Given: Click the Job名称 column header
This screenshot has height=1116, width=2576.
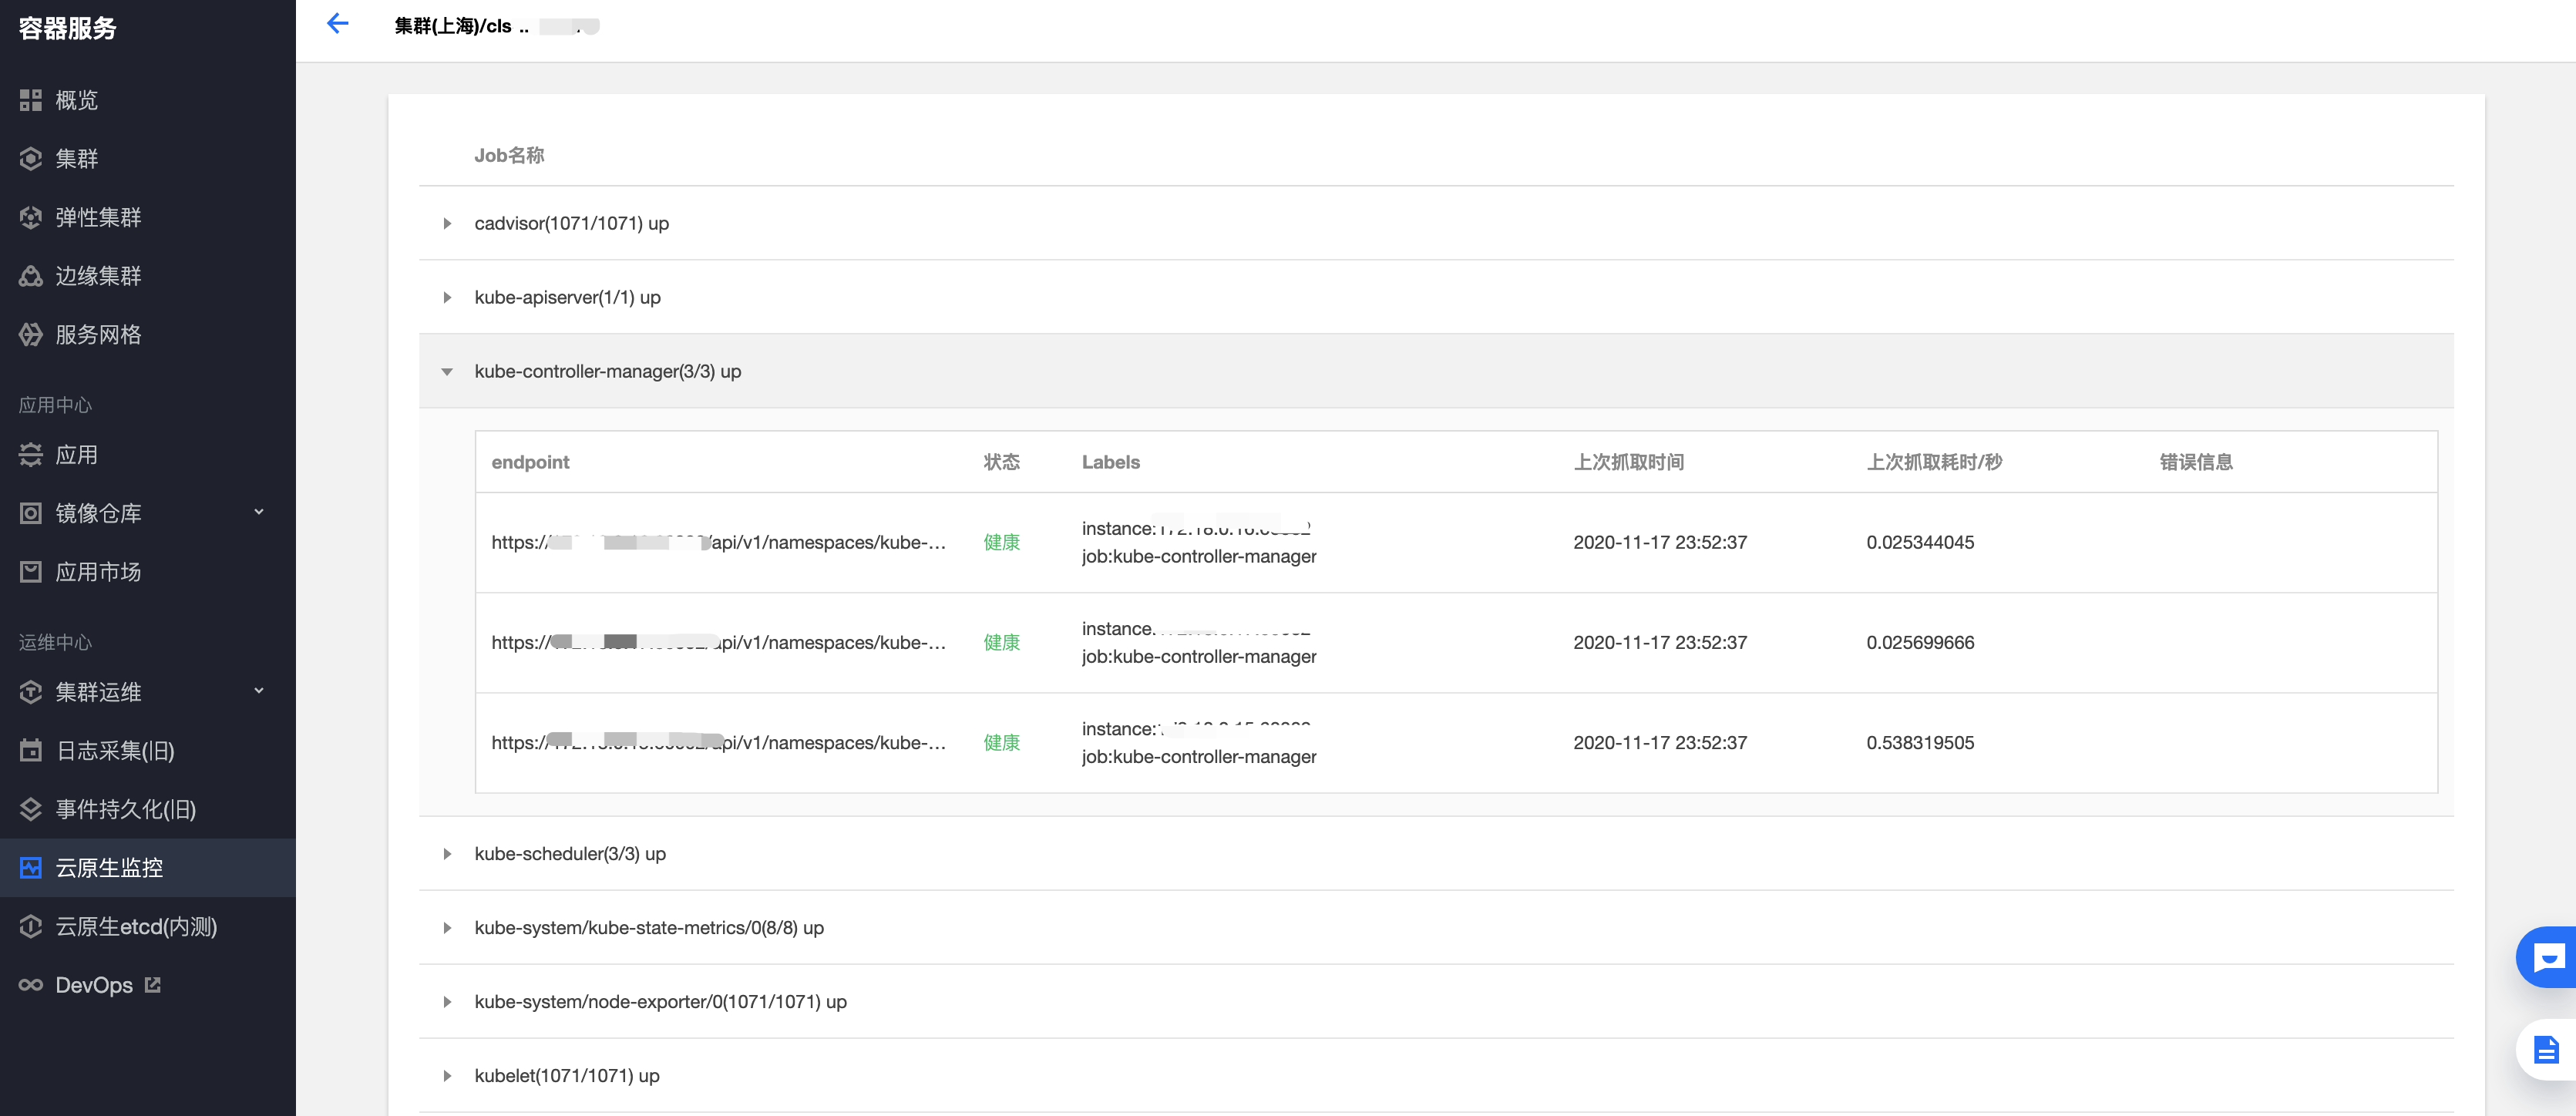Looking at the screenshot, I should point(509,156).
